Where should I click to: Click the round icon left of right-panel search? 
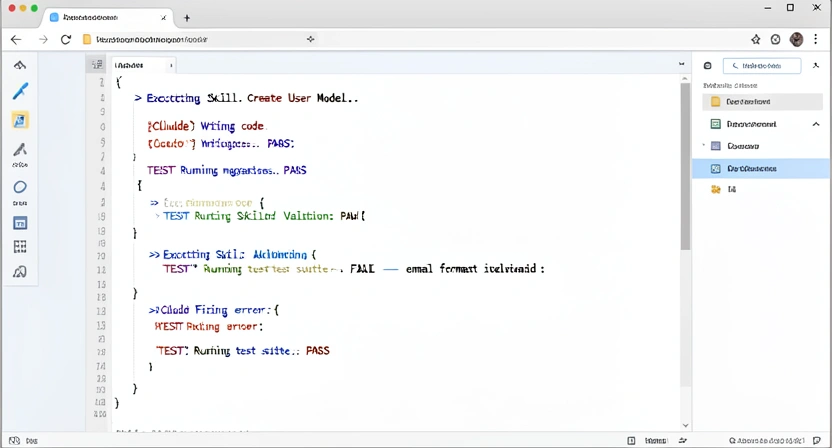707,66
